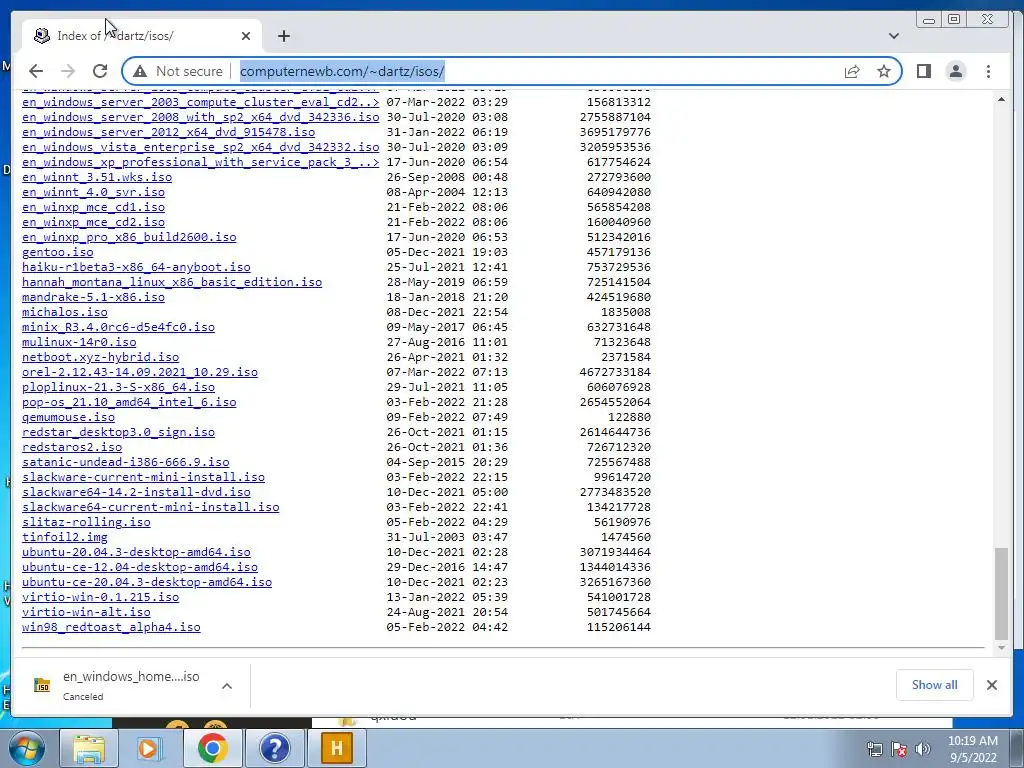1024x768 pixels.
Task: Click the scrollbar down arrow
Action: 1001,648
